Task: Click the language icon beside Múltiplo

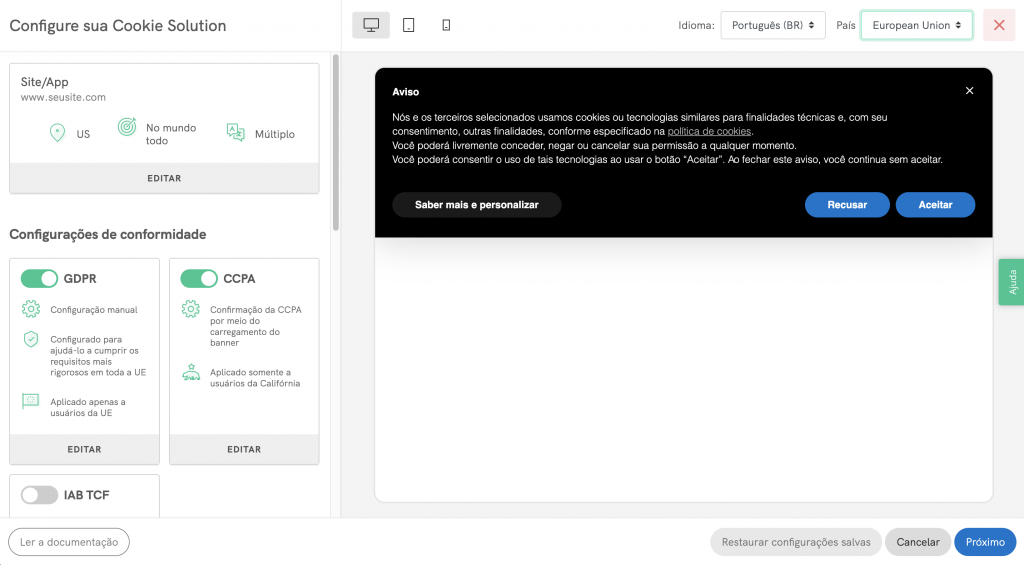Action: 235,133
